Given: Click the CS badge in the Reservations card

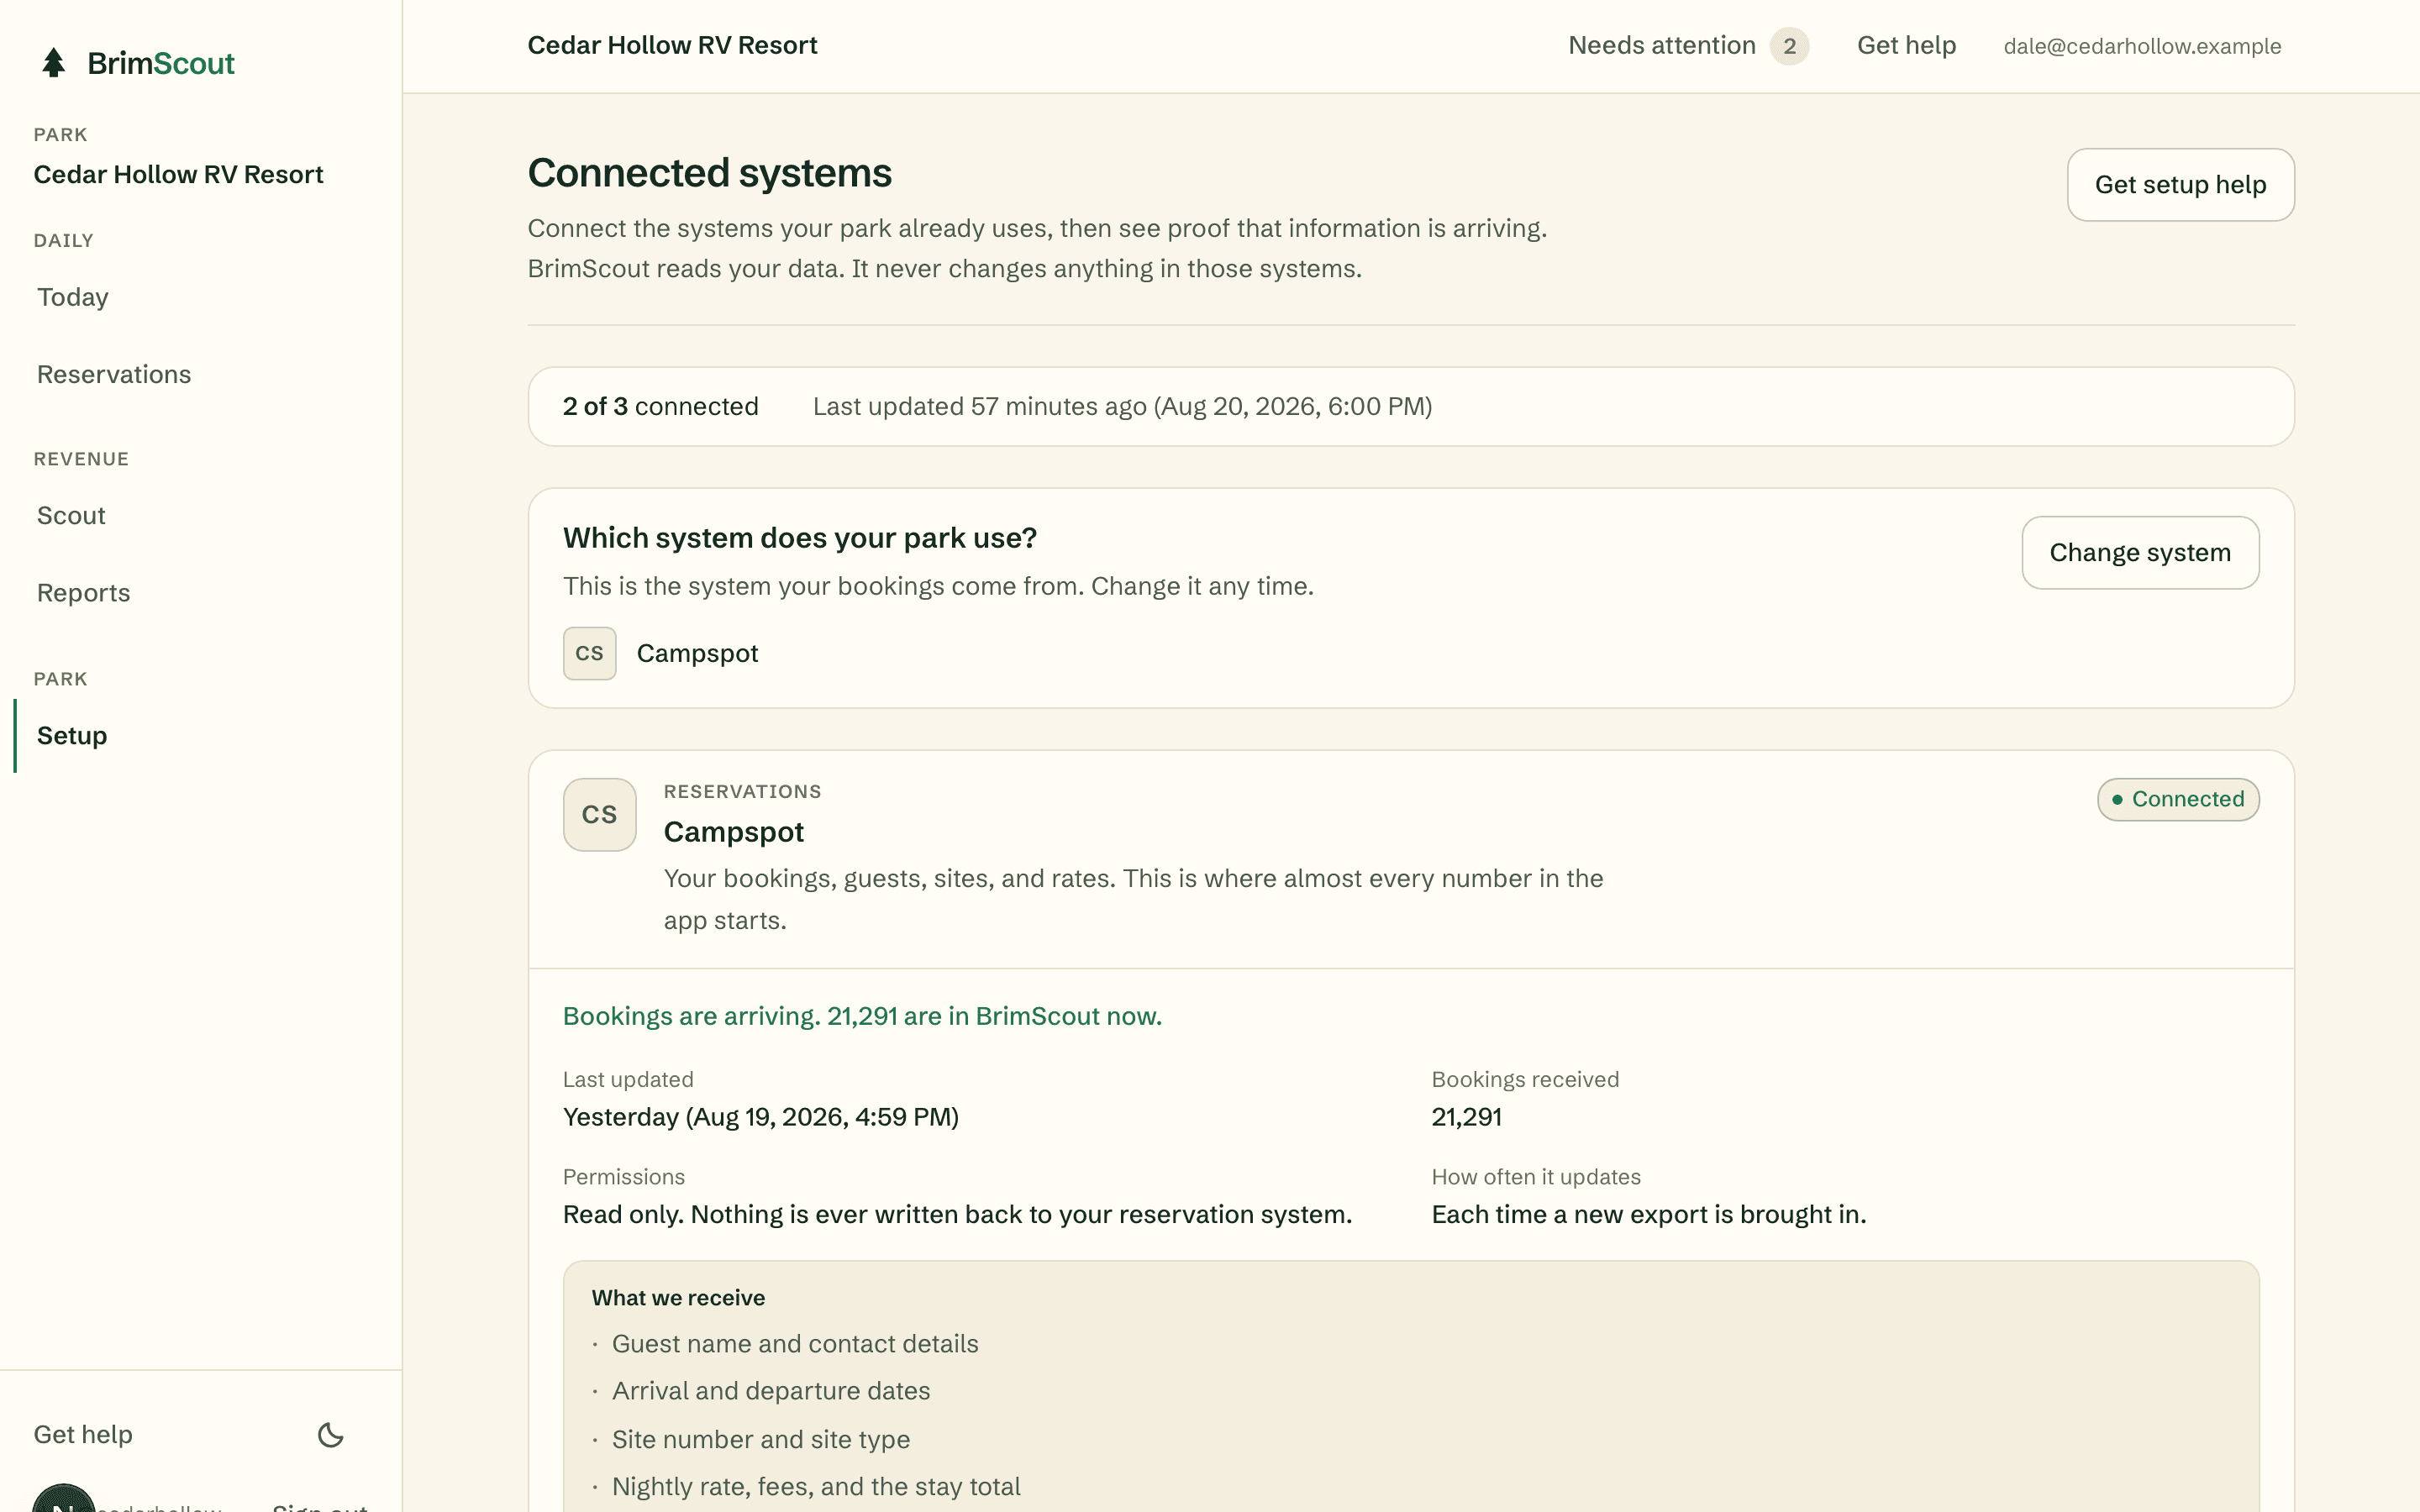Looking at the screenshot, I should click(599, 814).
